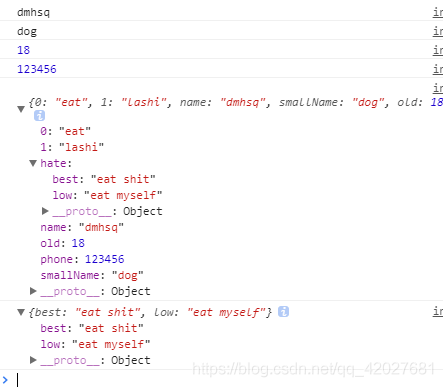Click low: "eat myself" under hate
The height and width of the screenshot is (387, 443).
[107, 195]
